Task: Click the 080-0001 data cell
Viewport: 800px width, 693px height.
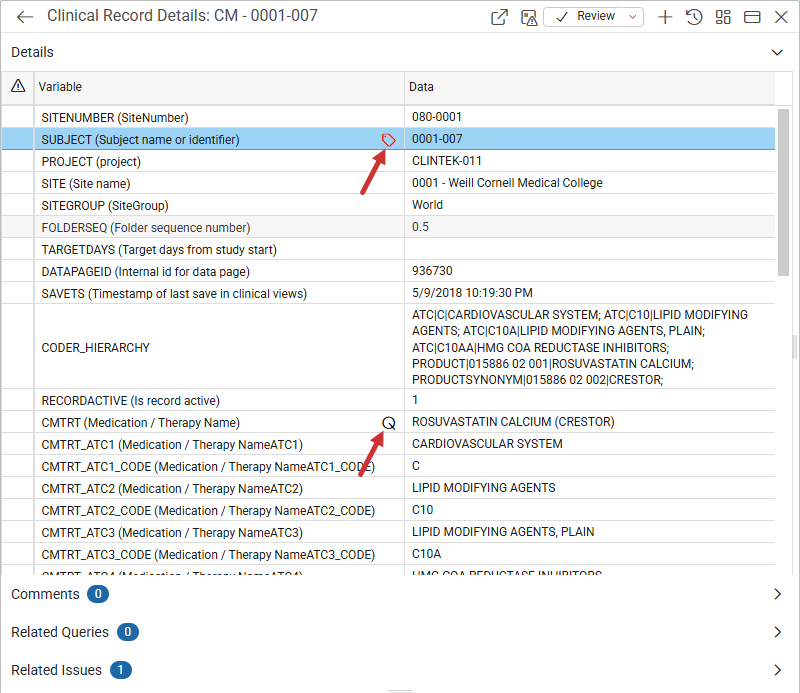Action: [x=590, y=117]
